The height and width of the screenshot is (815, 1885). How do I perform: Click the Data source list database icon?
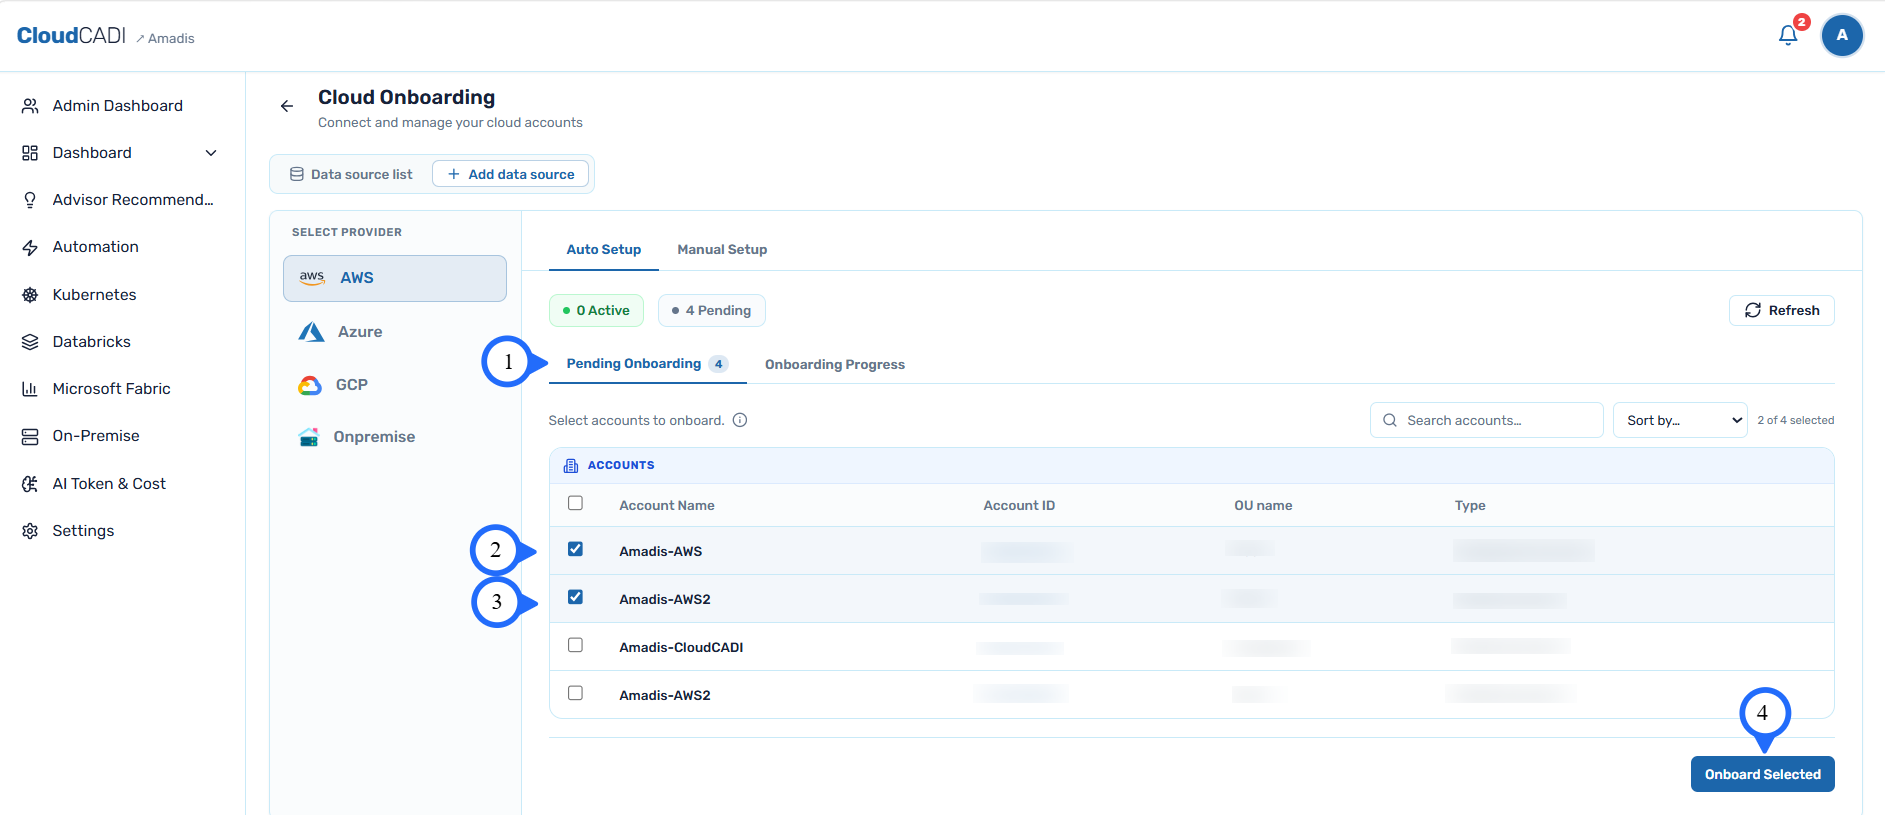tap(297, 174)
